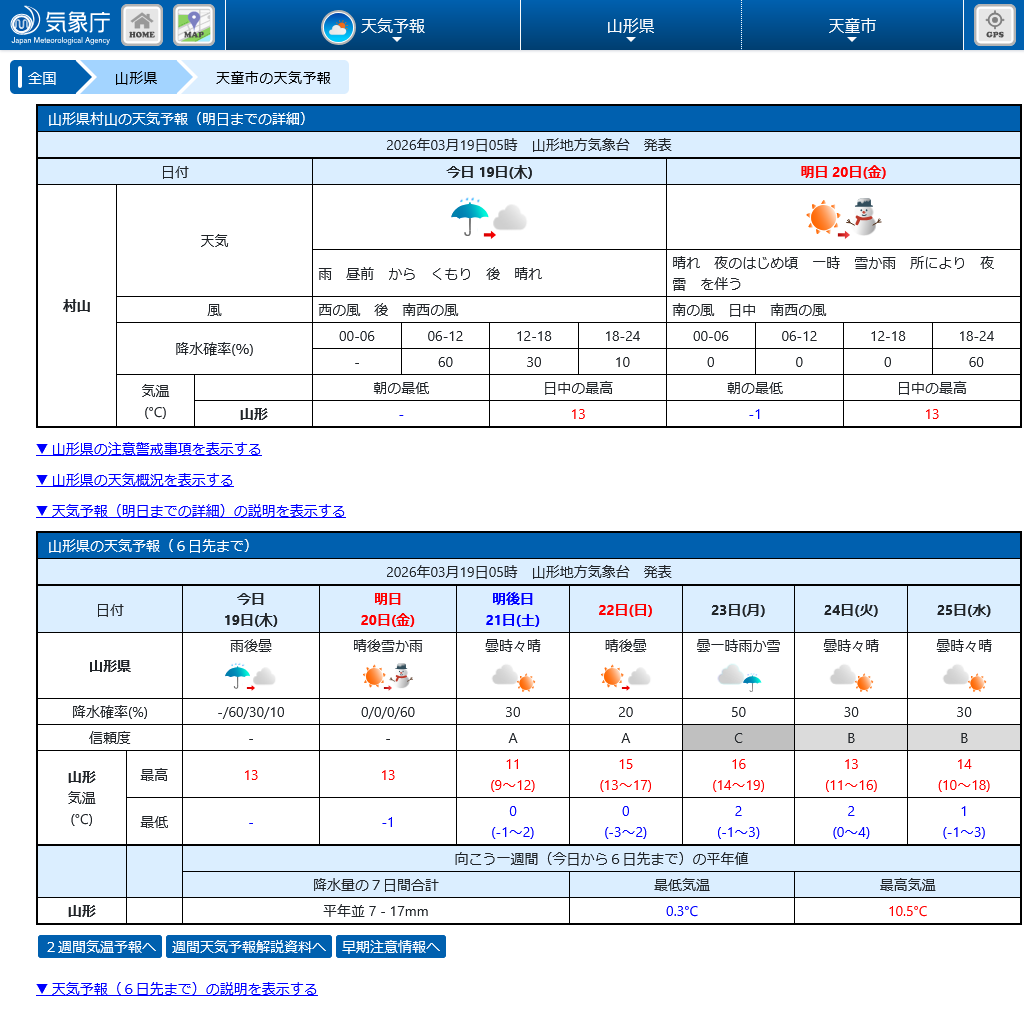The image size is (1024, 1024).
Task: Select the 全国 breadcrumb
Action: pyautogui.click(x=42, y=78)
